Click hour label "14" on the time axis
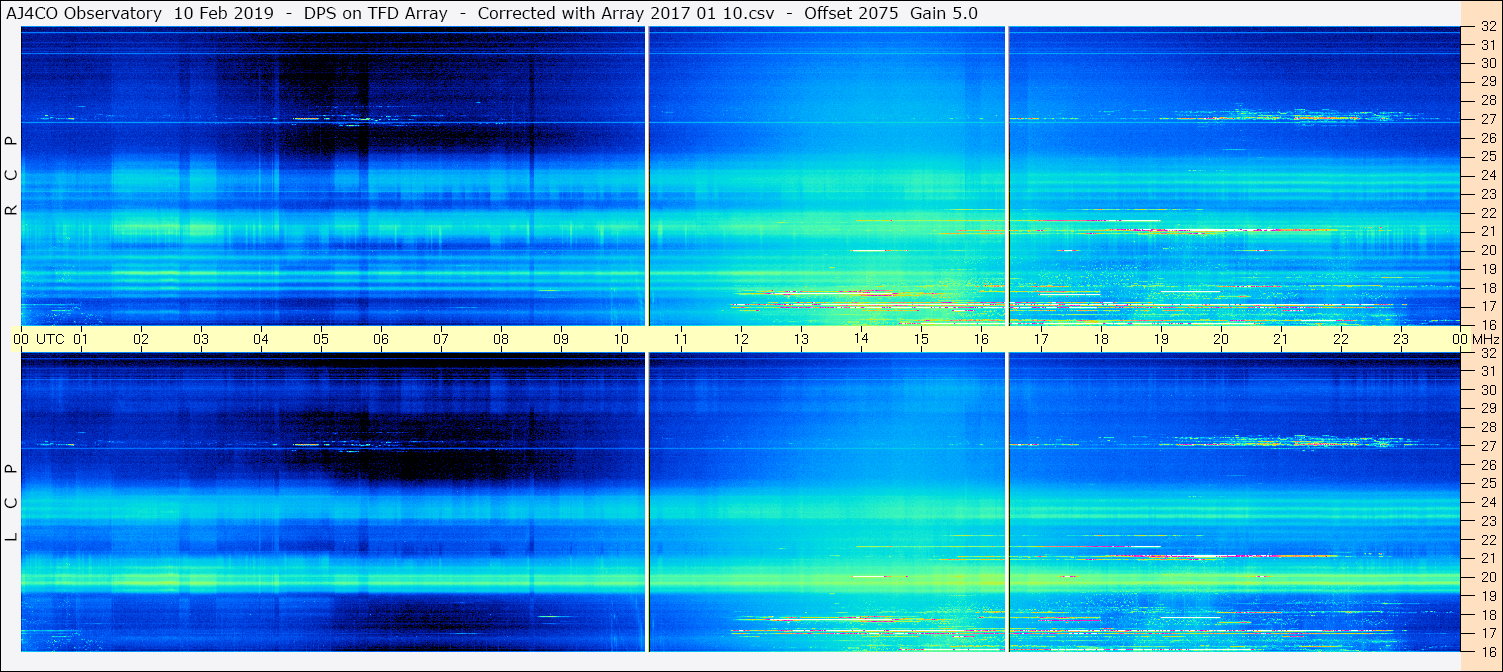The image size is (1503, 672). [x=861, y=339]
